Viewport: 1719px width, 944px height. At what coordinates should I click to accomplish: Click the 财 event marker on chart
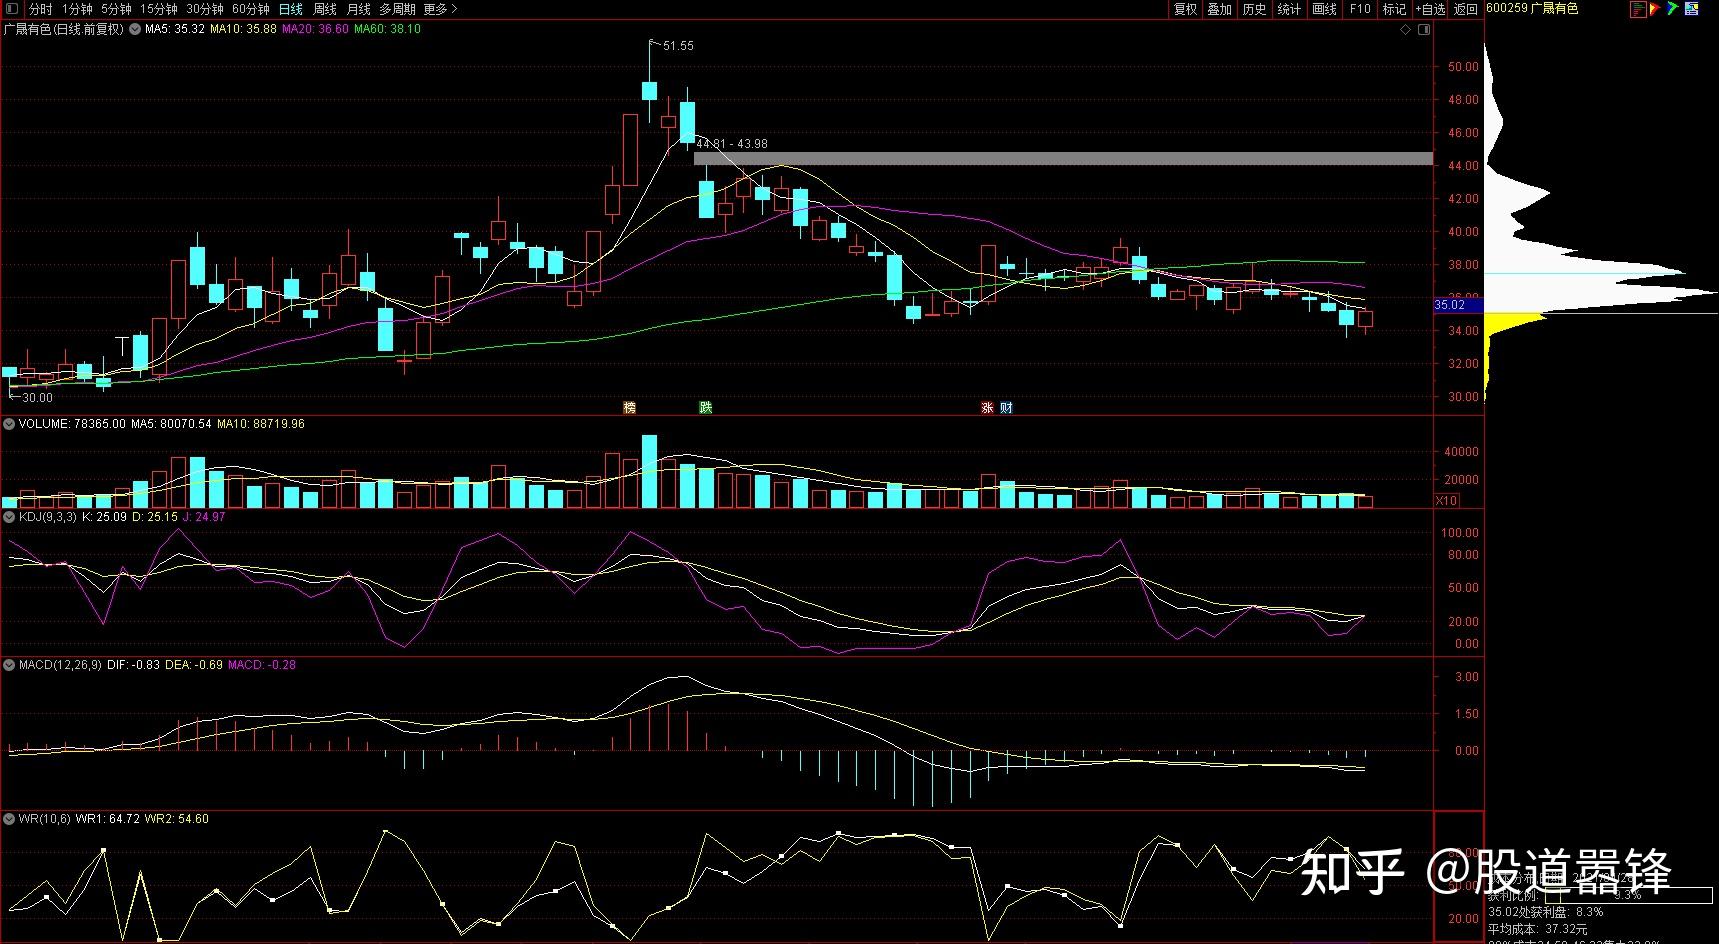[x=1006, y=407]
